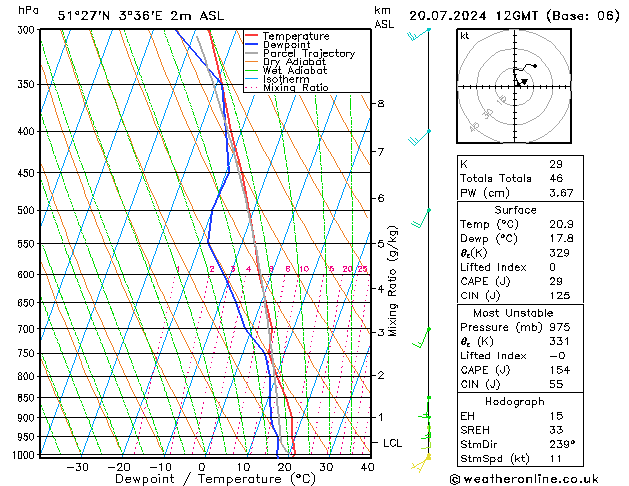This screenshot has width=629, height=486.
Task: Click the blue Dewpoint legend line
Action: coord(251,44)
